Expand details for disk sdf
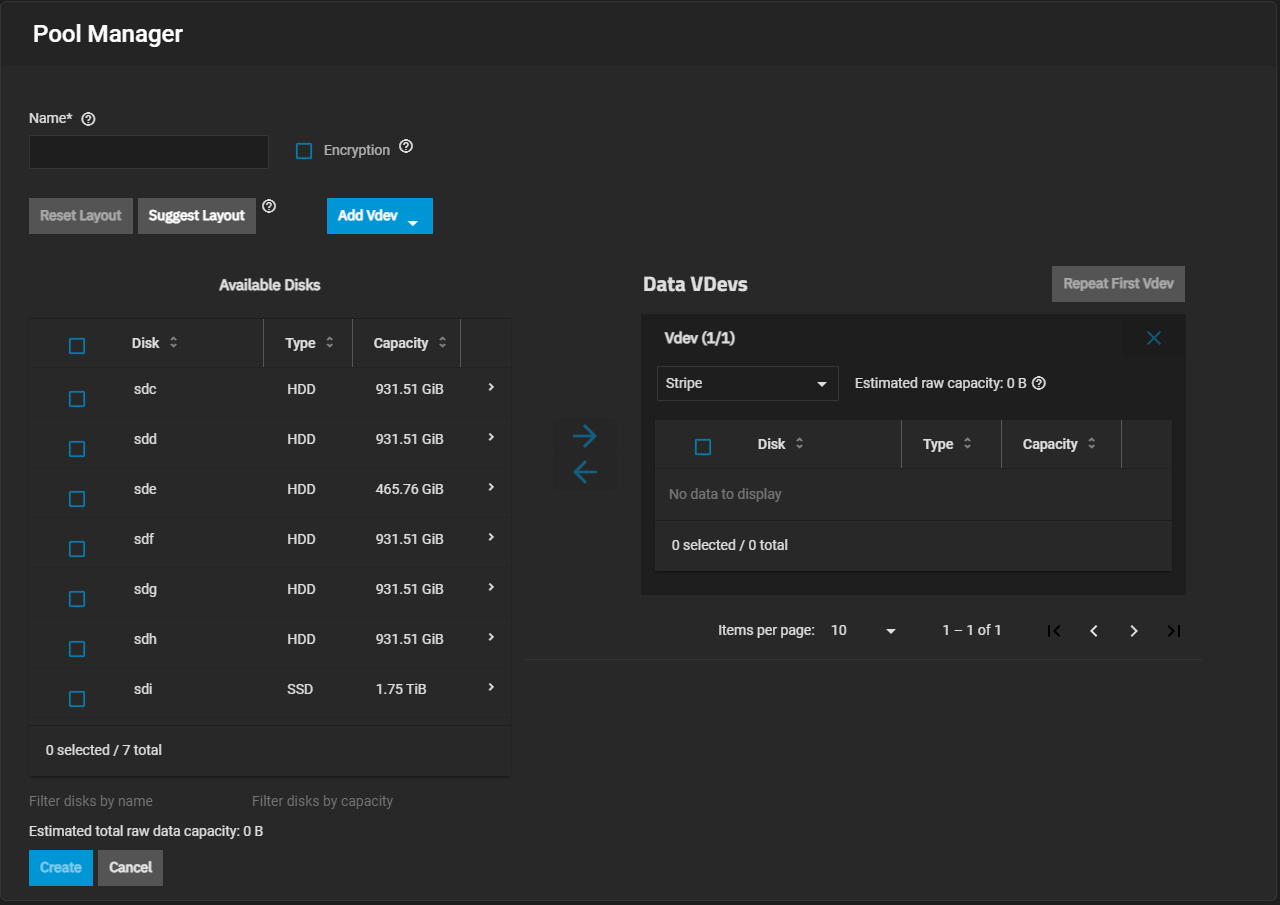Viewport: 1280px width, 905px height. (491, 537)
